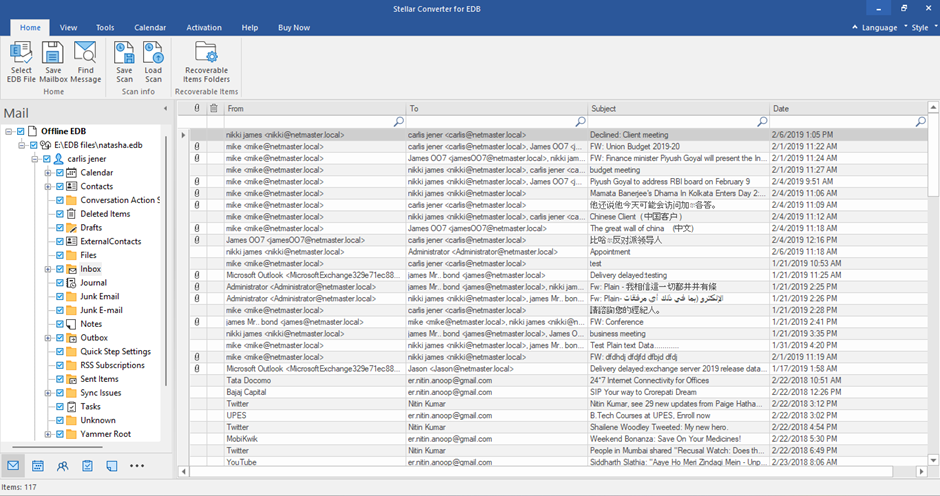940x496 pixels.
Task: Click Notes folder icon in tree
Action: click(71, 324)
